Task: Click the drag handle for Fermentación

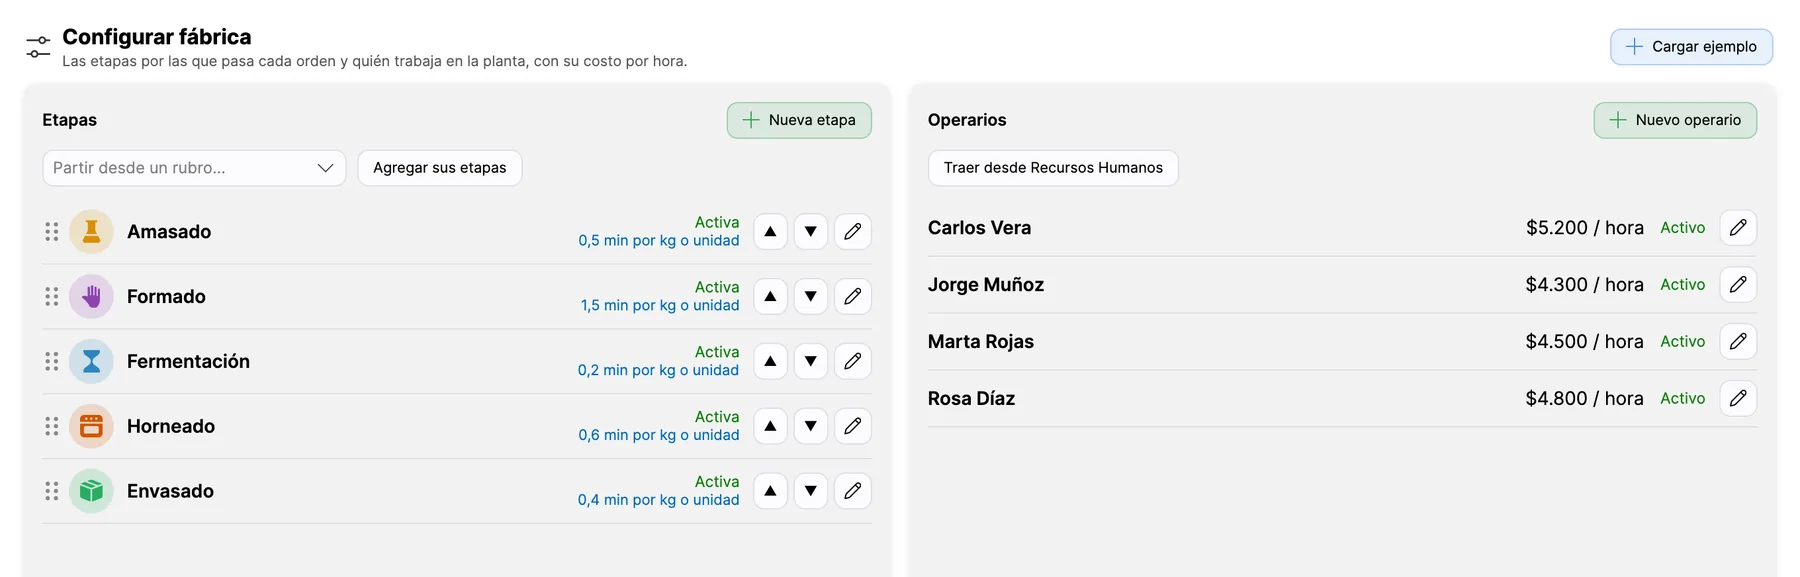Action: [52, 362]
